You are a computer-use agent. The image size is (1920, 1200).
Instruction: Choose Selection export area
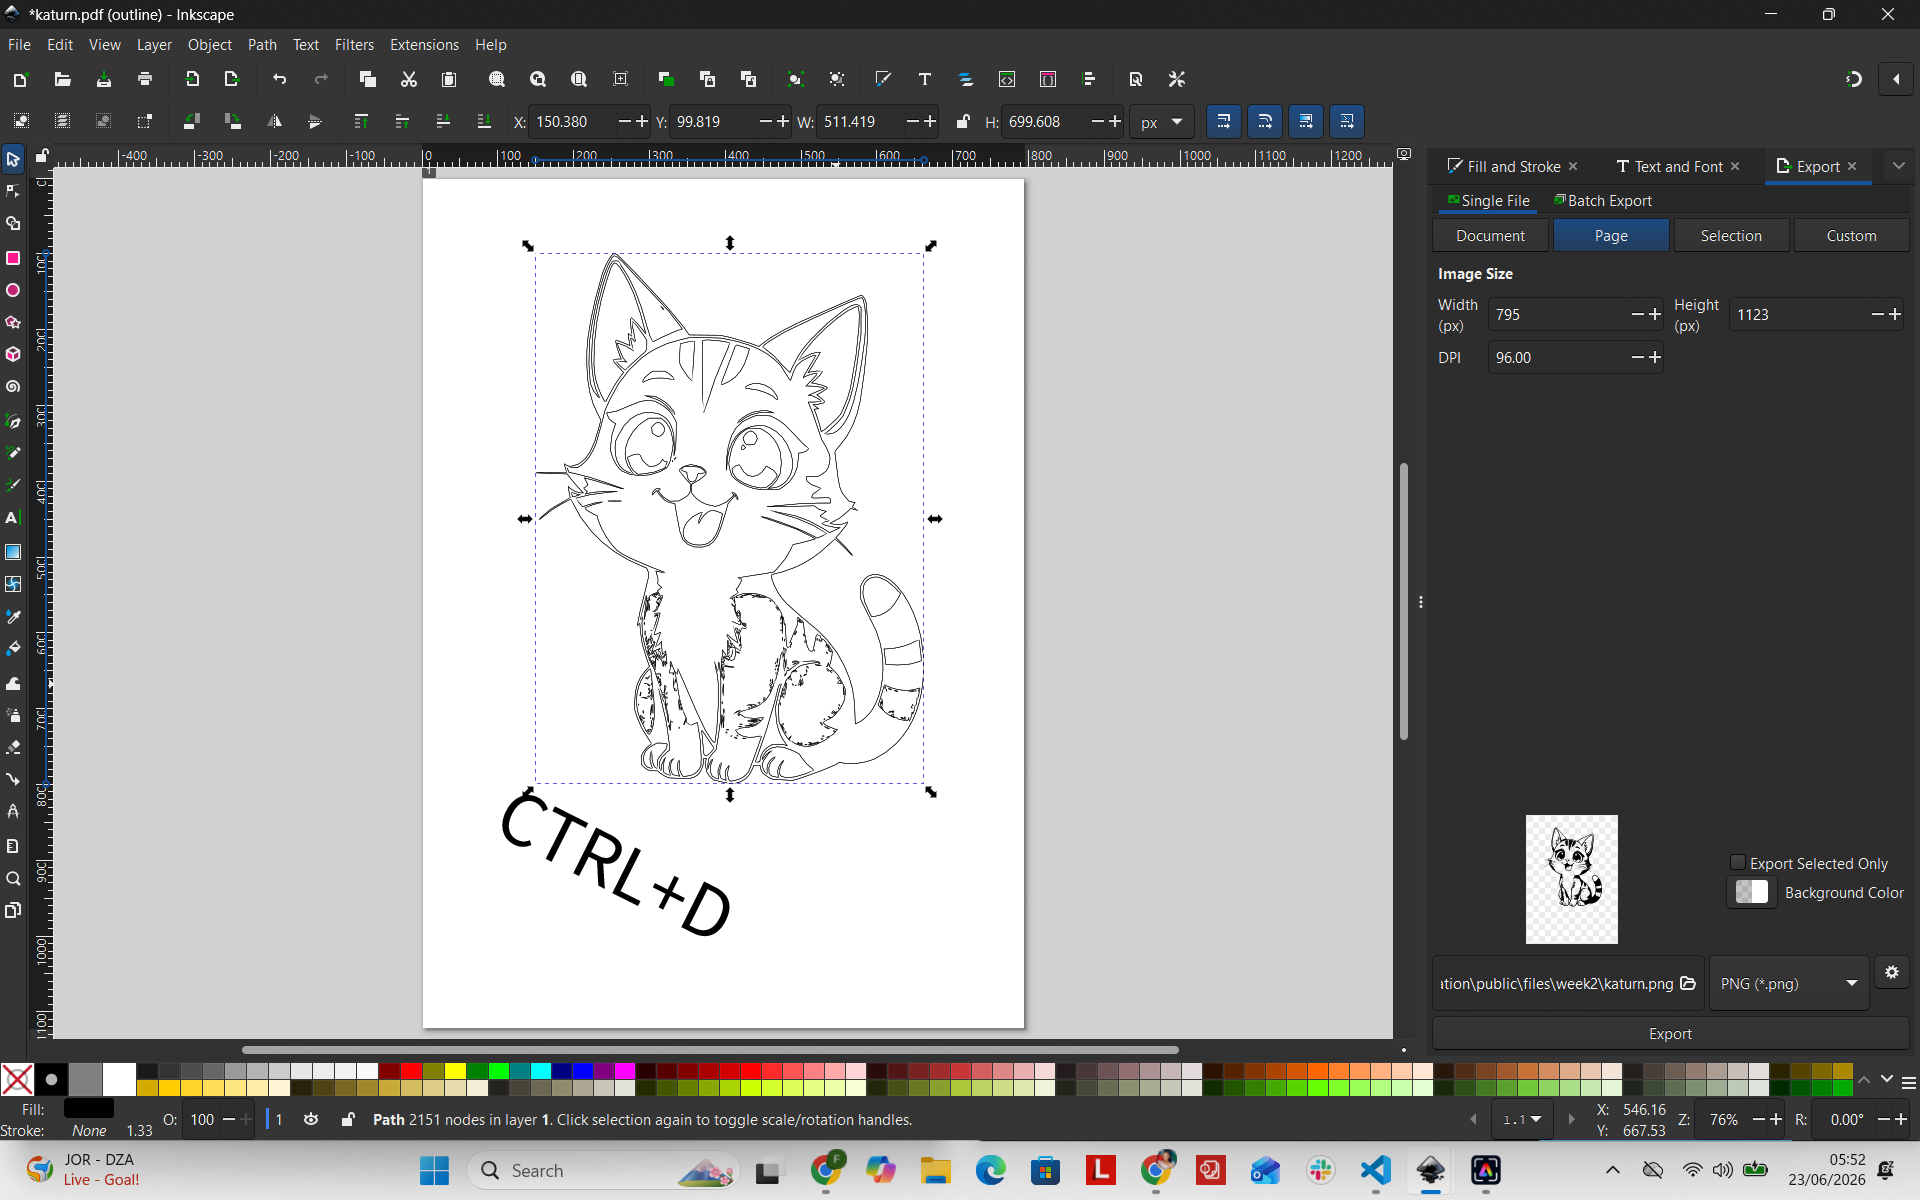pyautogui.click(x=1730, y=235)
